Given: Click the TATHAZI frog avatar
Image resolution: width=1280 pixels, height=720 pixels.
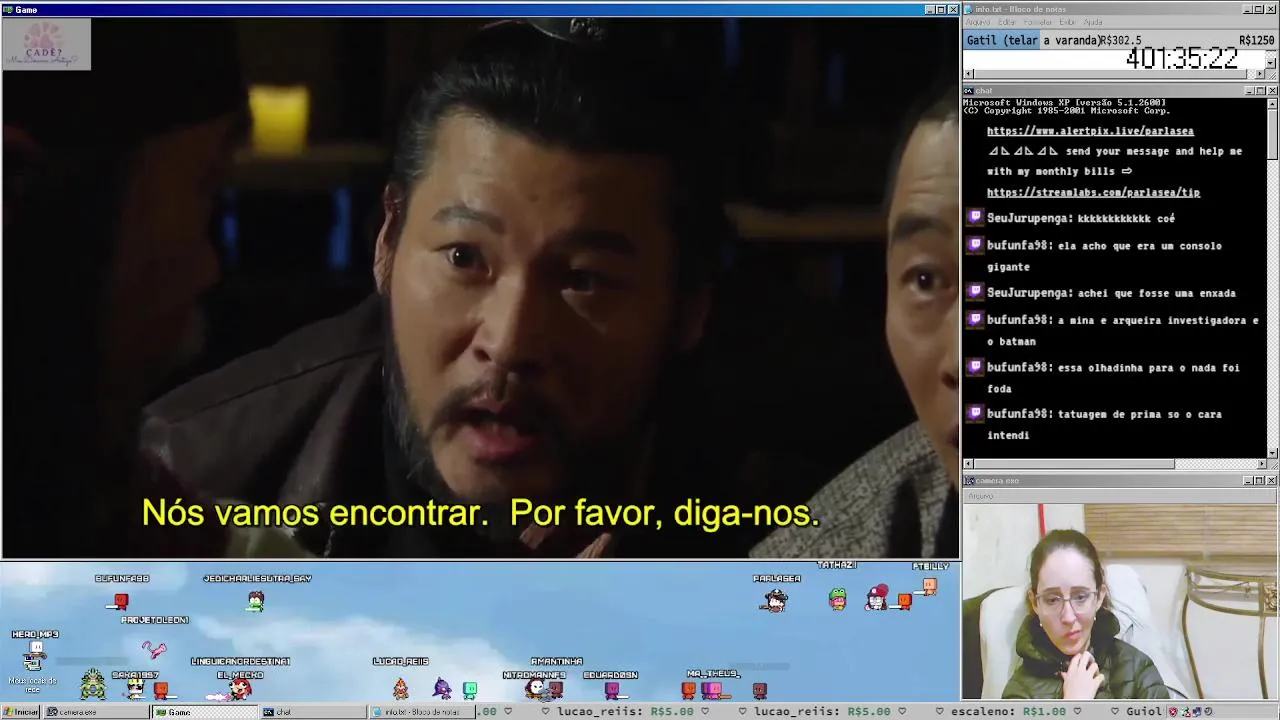Looking at the screenshot, I should point(838,599).
